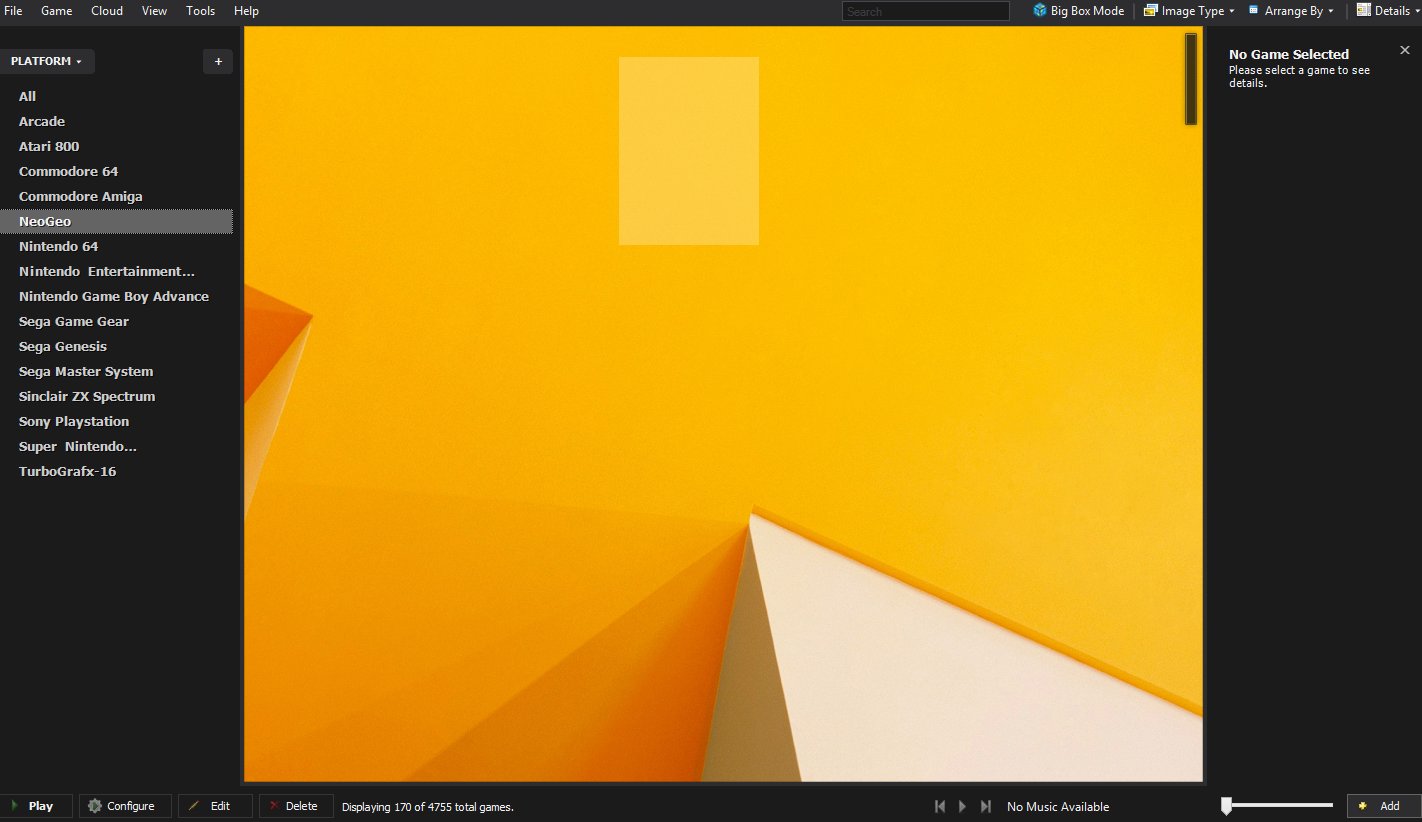Click the Configure button
Image resolution: width=1422 pixels, height=822 pixels.
coord(125,806)
